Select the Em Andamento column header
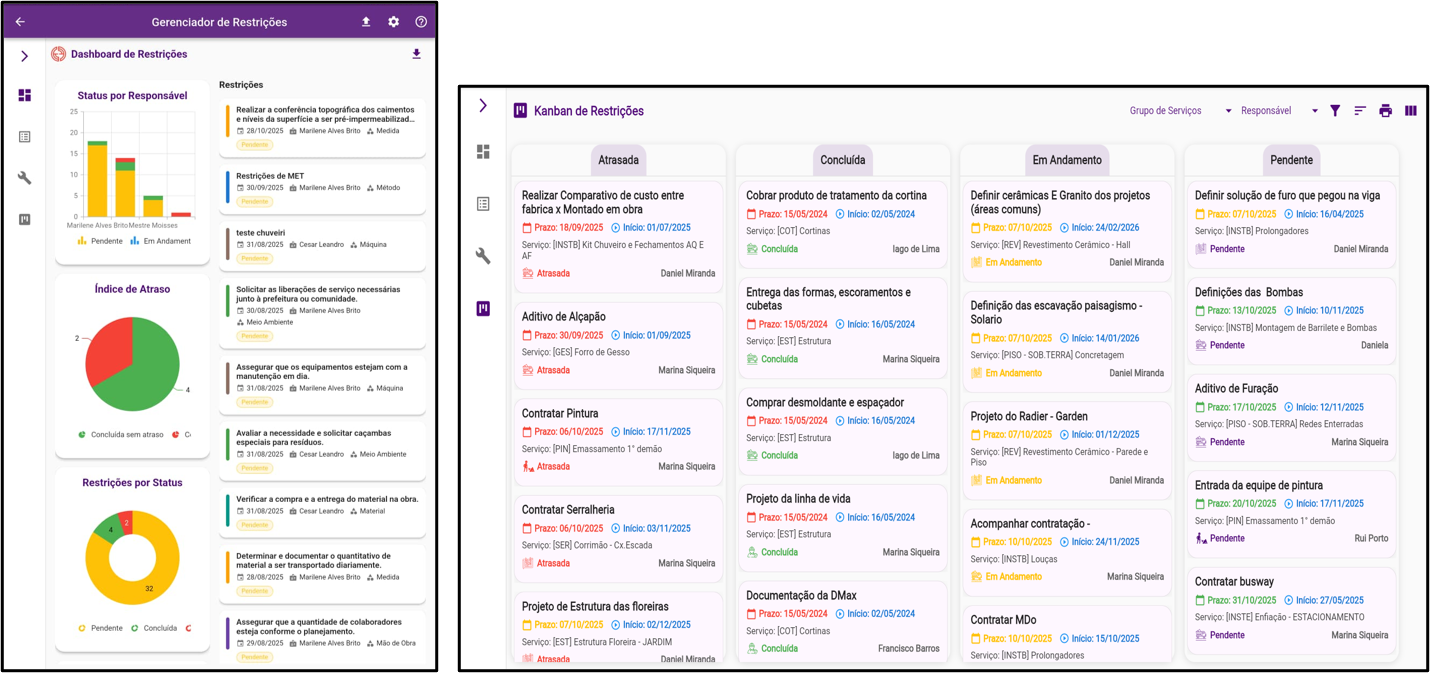The height and width of the screenshot is (673, 1430). tap(1066, 160)
